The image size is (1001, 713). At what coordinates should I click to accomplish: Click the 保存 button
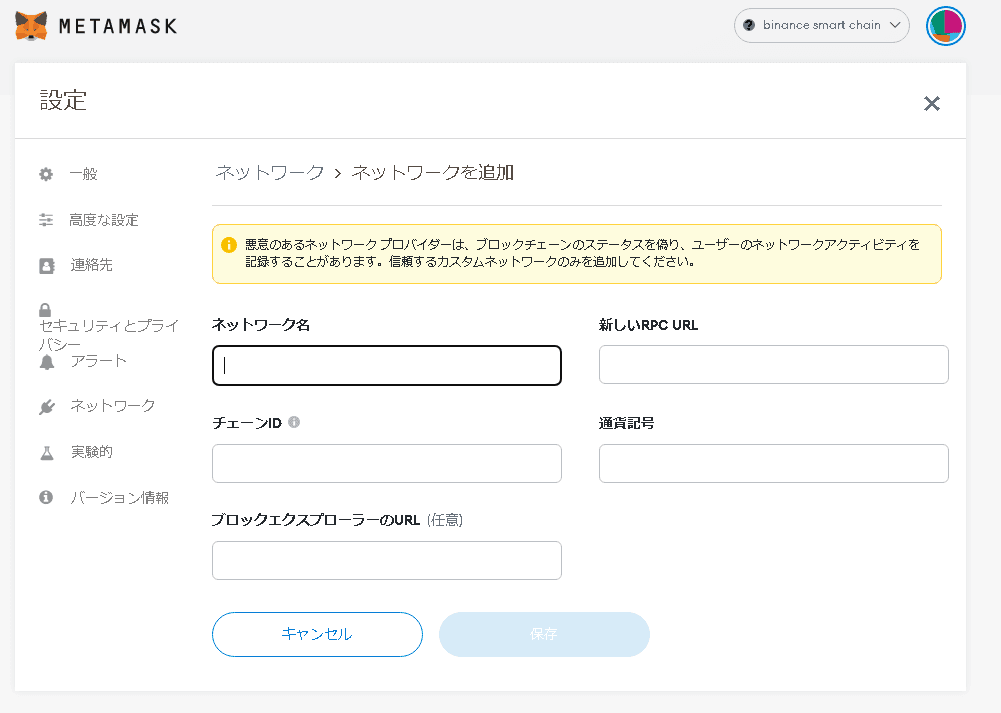coord(544,634)
